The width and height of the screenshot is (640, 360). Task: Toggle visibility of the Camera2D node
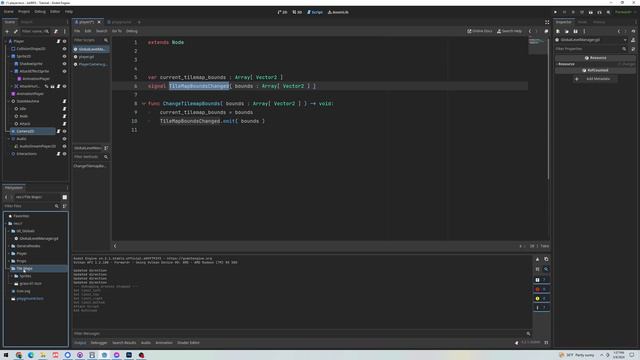(x=64, y=131)
